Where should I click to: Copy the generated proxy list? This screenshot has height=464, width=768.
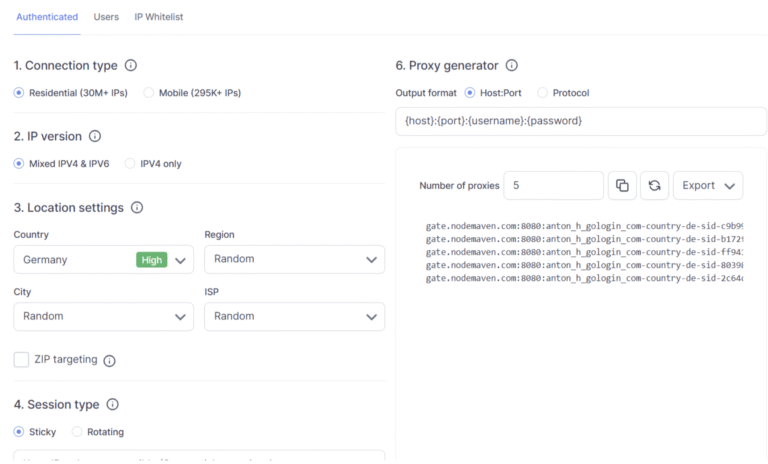(622, 185)
